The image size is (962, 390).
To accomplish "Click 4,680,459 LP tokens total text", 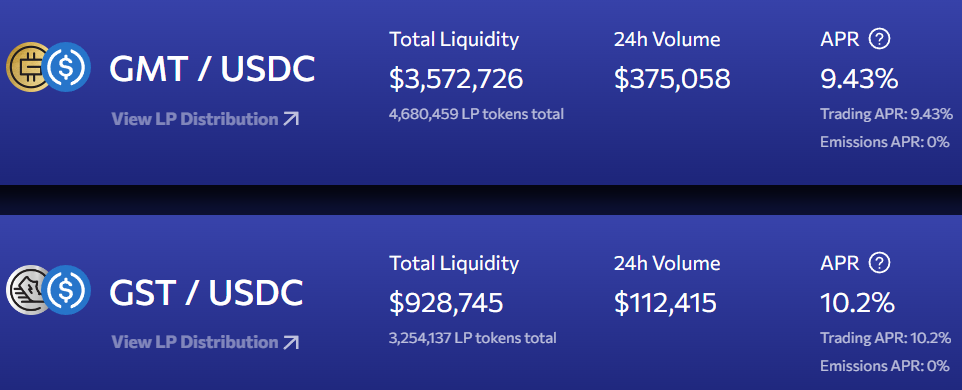I will [476, 114].
